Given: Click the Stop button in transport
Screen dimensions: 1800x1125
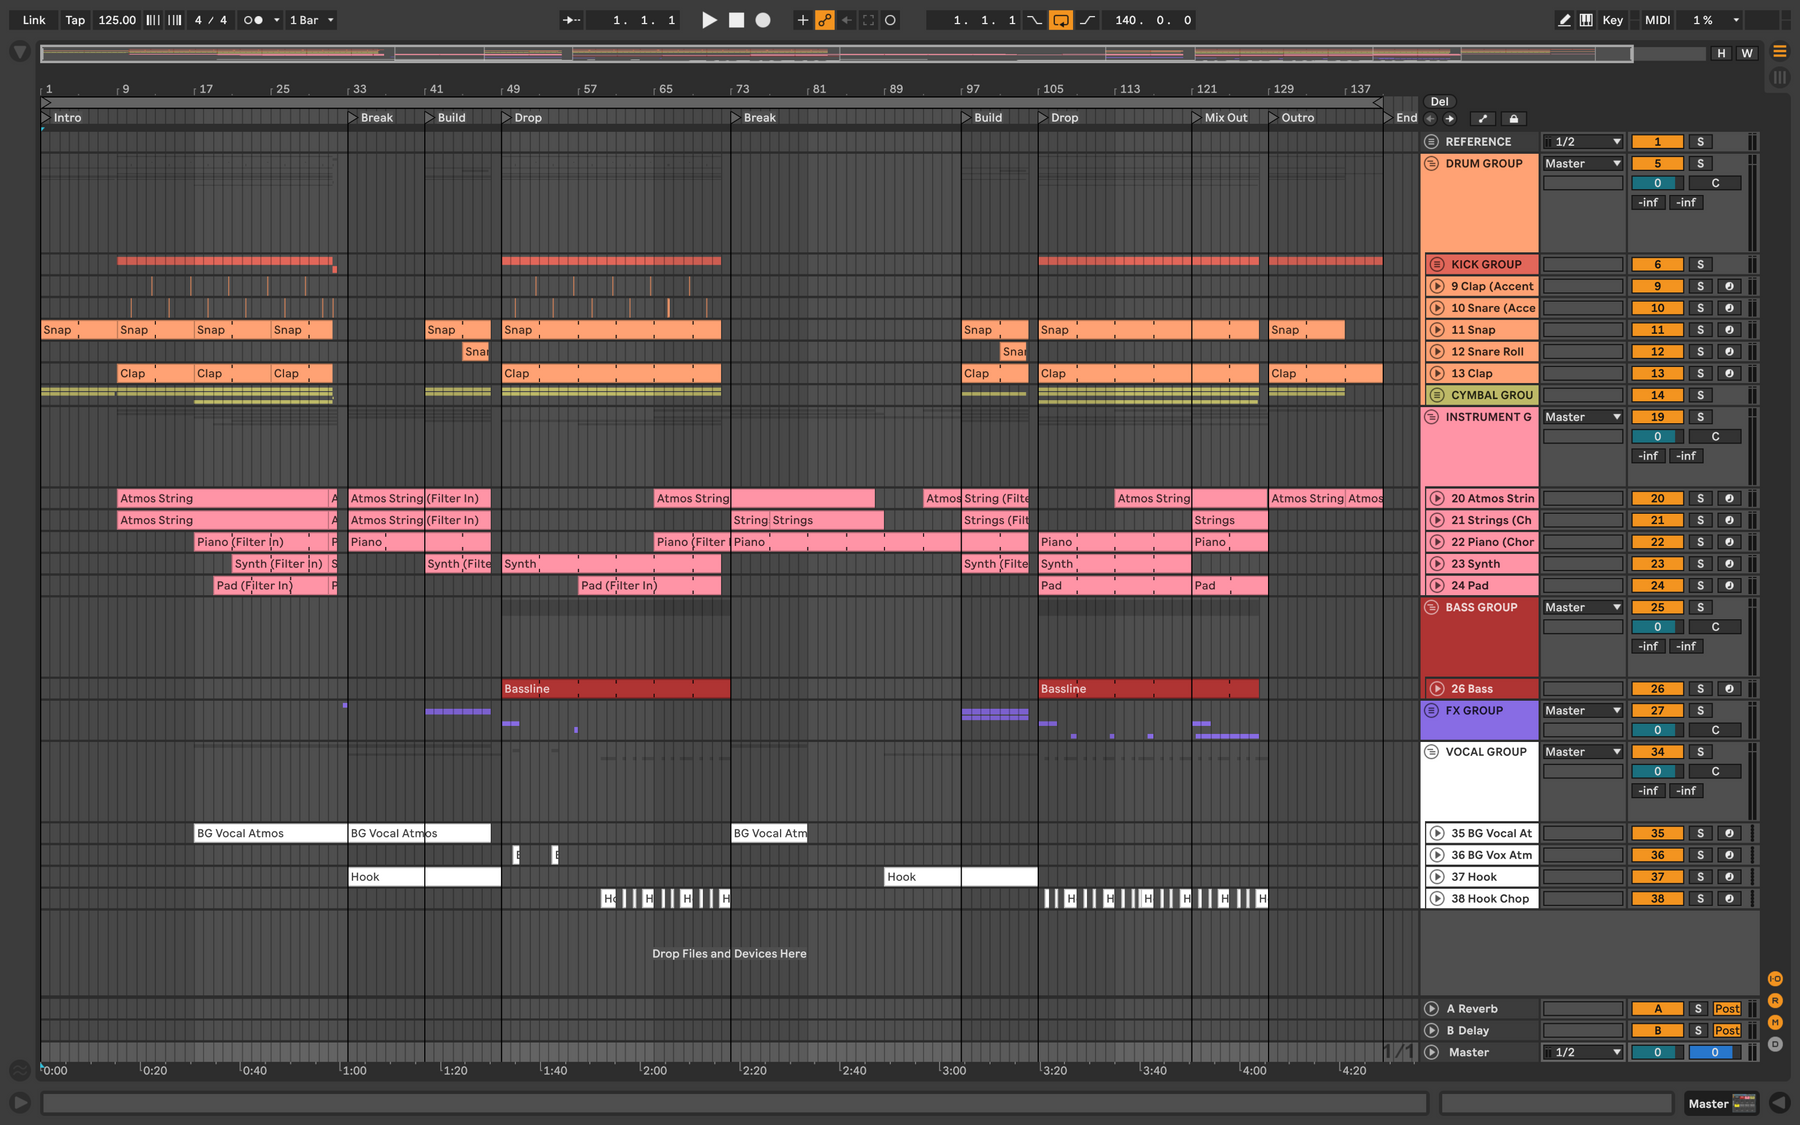Looking at the screenshot, I should click(736, 20).
